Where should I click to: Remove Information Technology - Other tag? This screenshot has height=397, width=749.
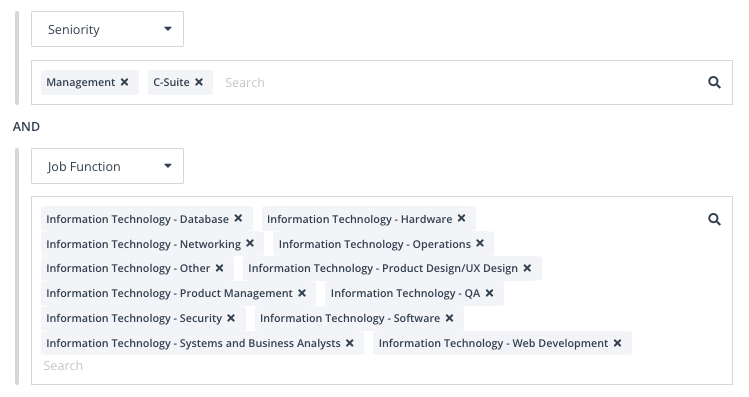click(x=219, y=268)
